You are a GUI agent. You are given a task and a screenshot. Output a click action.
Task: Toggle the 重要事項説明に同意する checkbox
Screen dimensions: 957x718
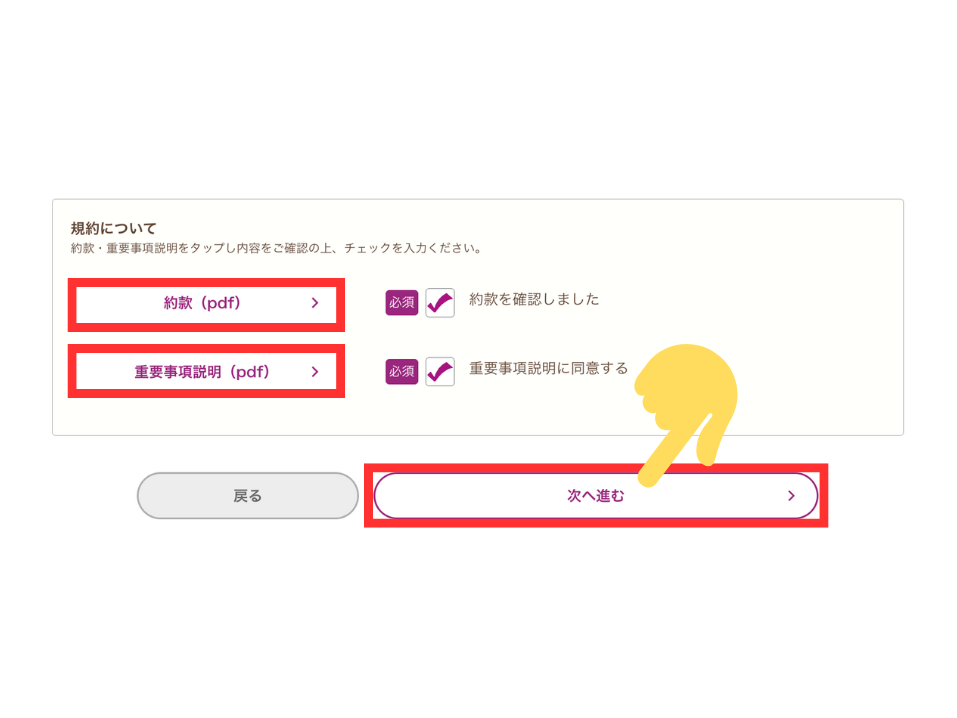pos(440,371)
